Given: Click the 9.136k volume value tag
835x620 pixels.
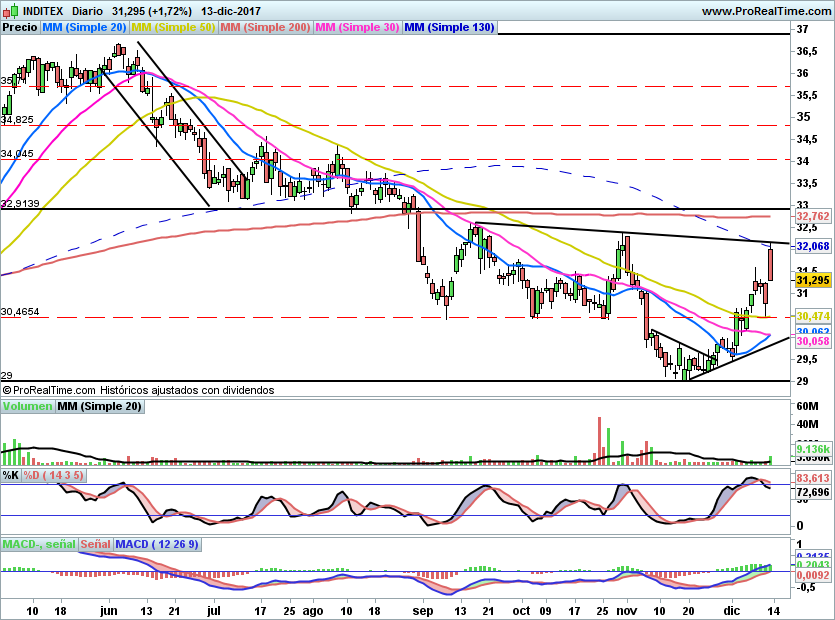Looking at the screenshot, I should 813,450.
